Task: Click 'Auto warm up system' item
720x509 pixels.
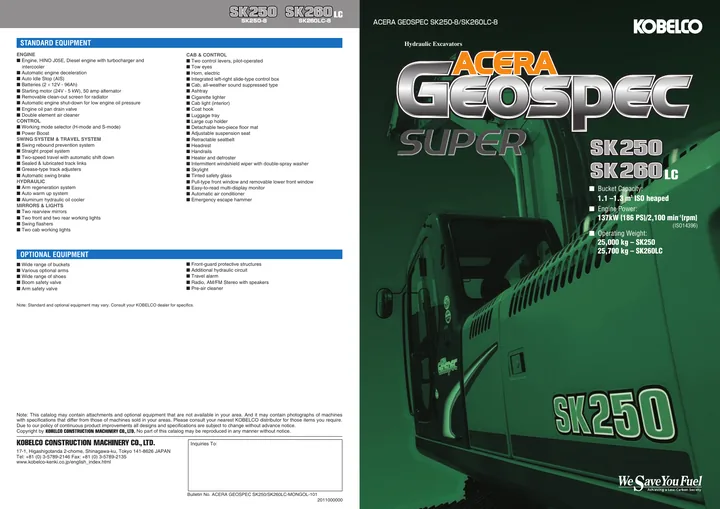Action: [x=45, y=193]
